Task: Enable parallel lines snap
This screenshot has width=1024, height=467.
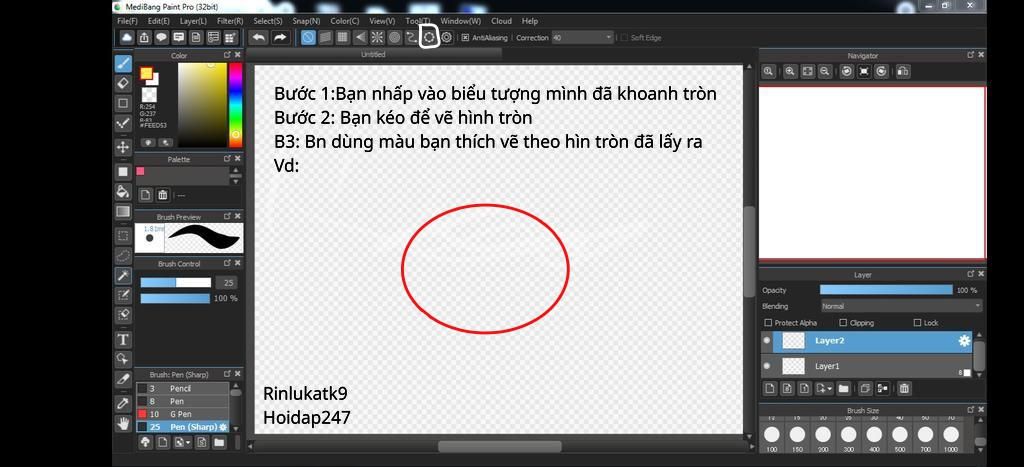Action: (325, 38)
